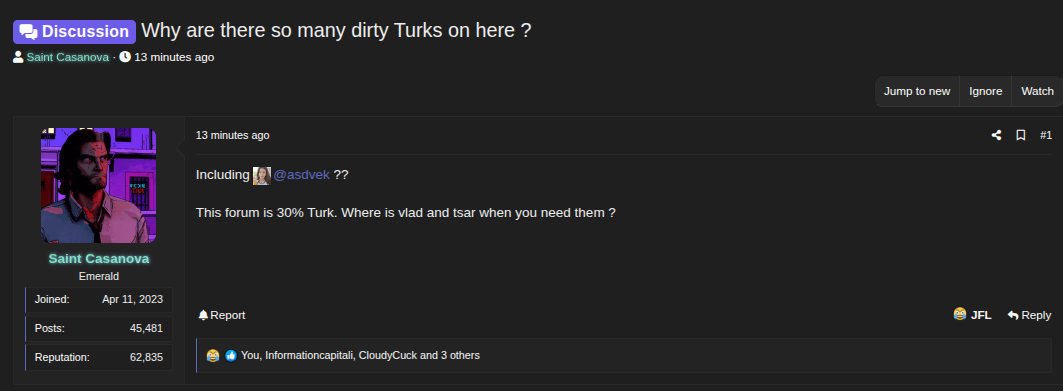Screen dimensions: 1063x391
Task: Open the Discussion prefix label
Action: click(75, 31)
